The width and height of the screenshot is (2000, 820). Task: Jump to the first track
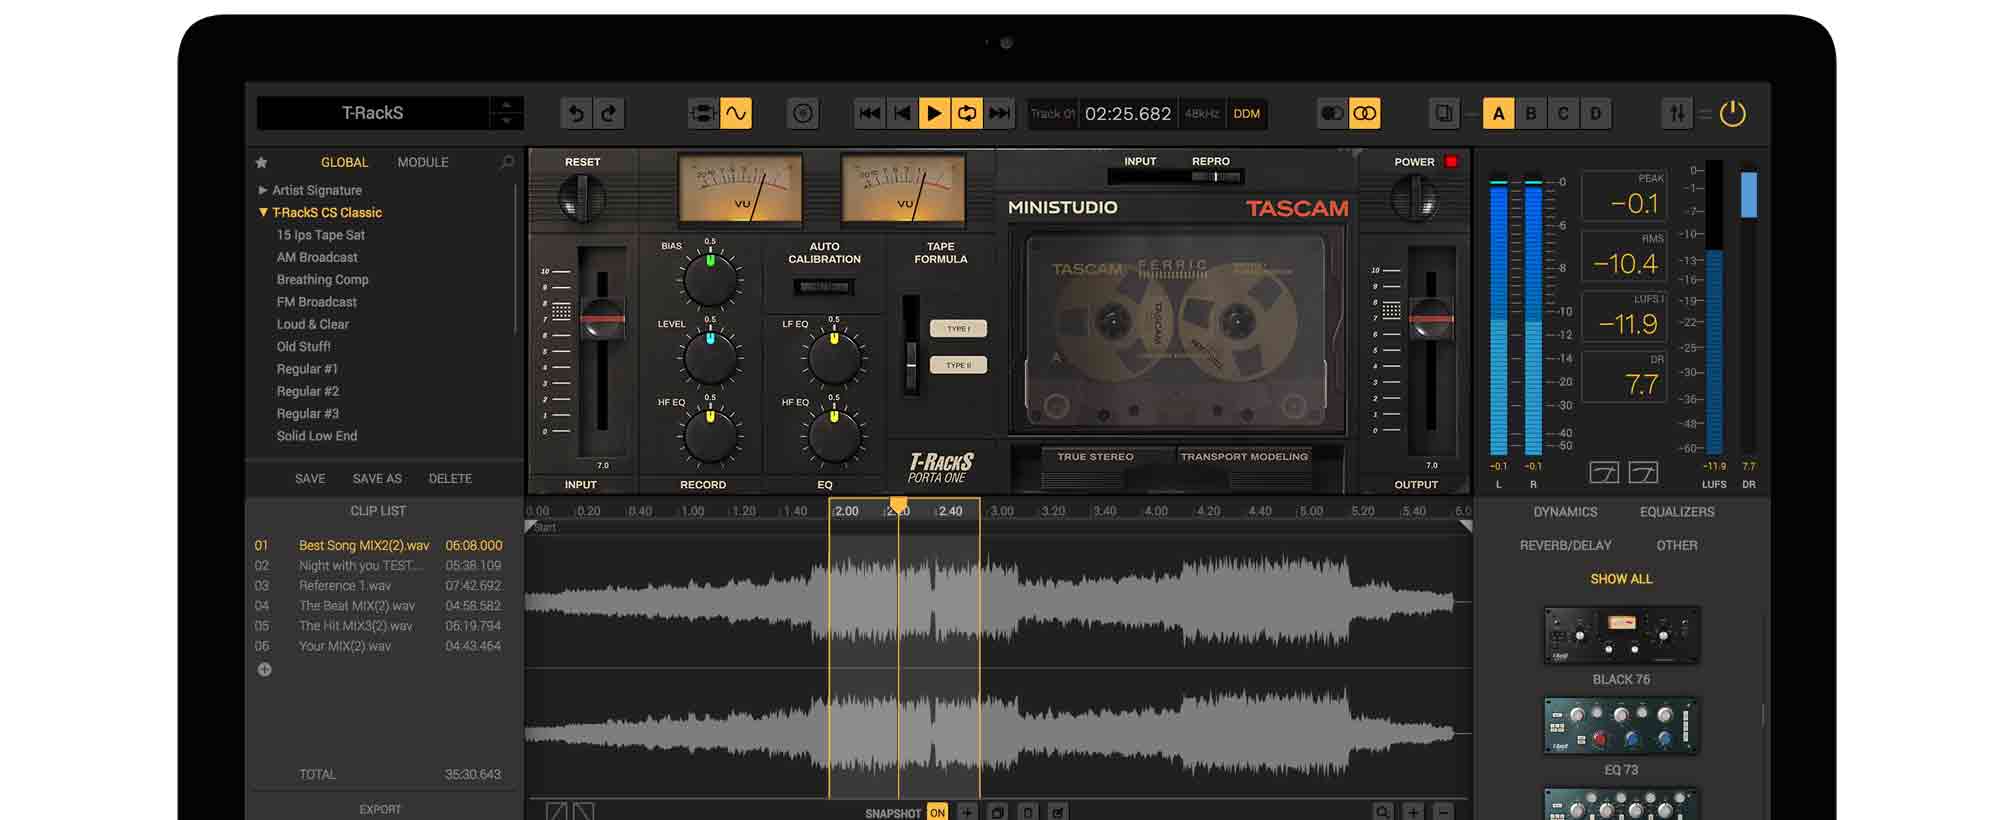(x=870, y=114)
